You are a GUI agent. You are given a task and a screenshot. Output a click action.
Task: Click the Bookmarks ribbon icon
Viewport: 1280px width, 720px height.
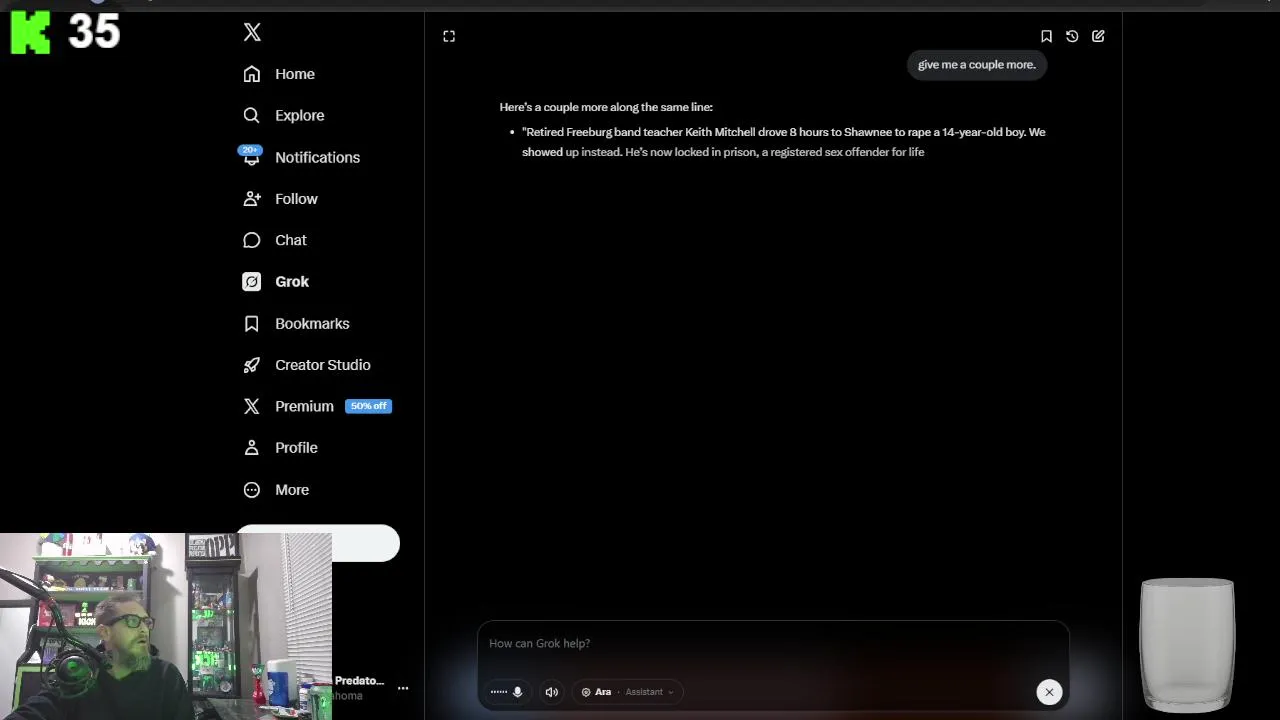[252, 324]
